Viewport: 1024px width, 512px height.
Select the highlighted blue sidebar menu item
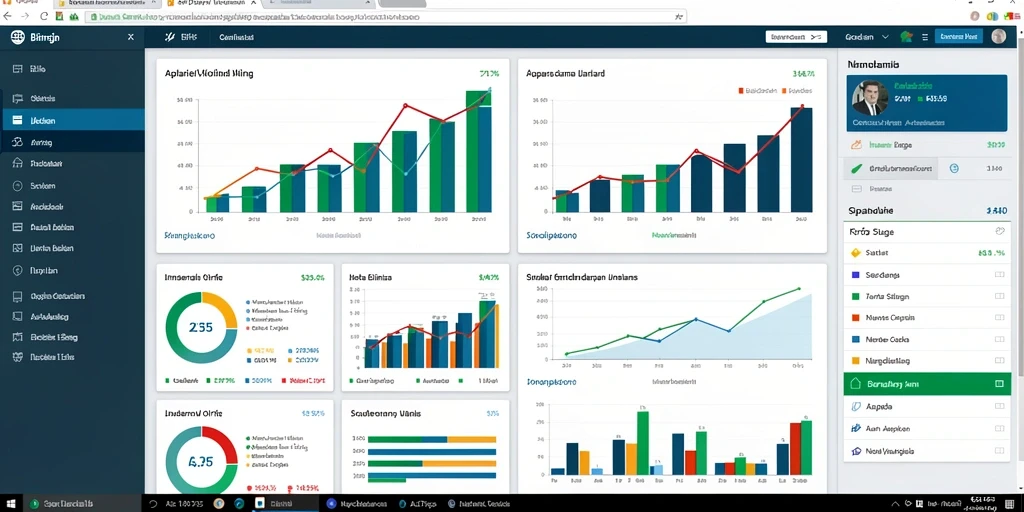click(x=72, y=120)
